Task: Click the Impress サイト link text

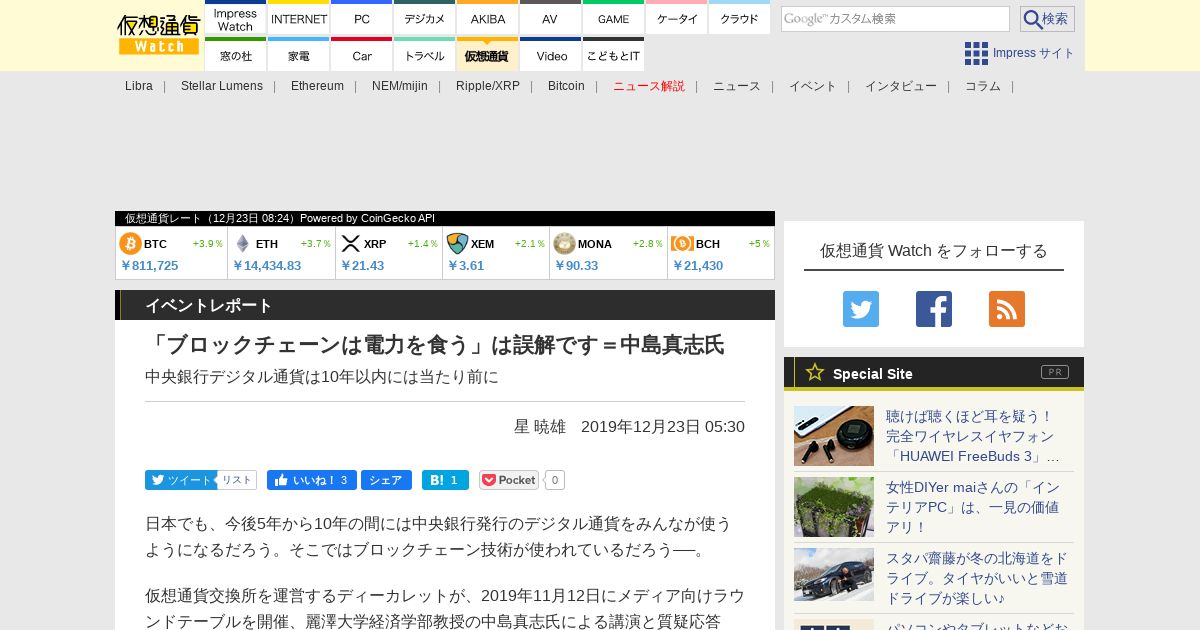Action: [1034, 53]
